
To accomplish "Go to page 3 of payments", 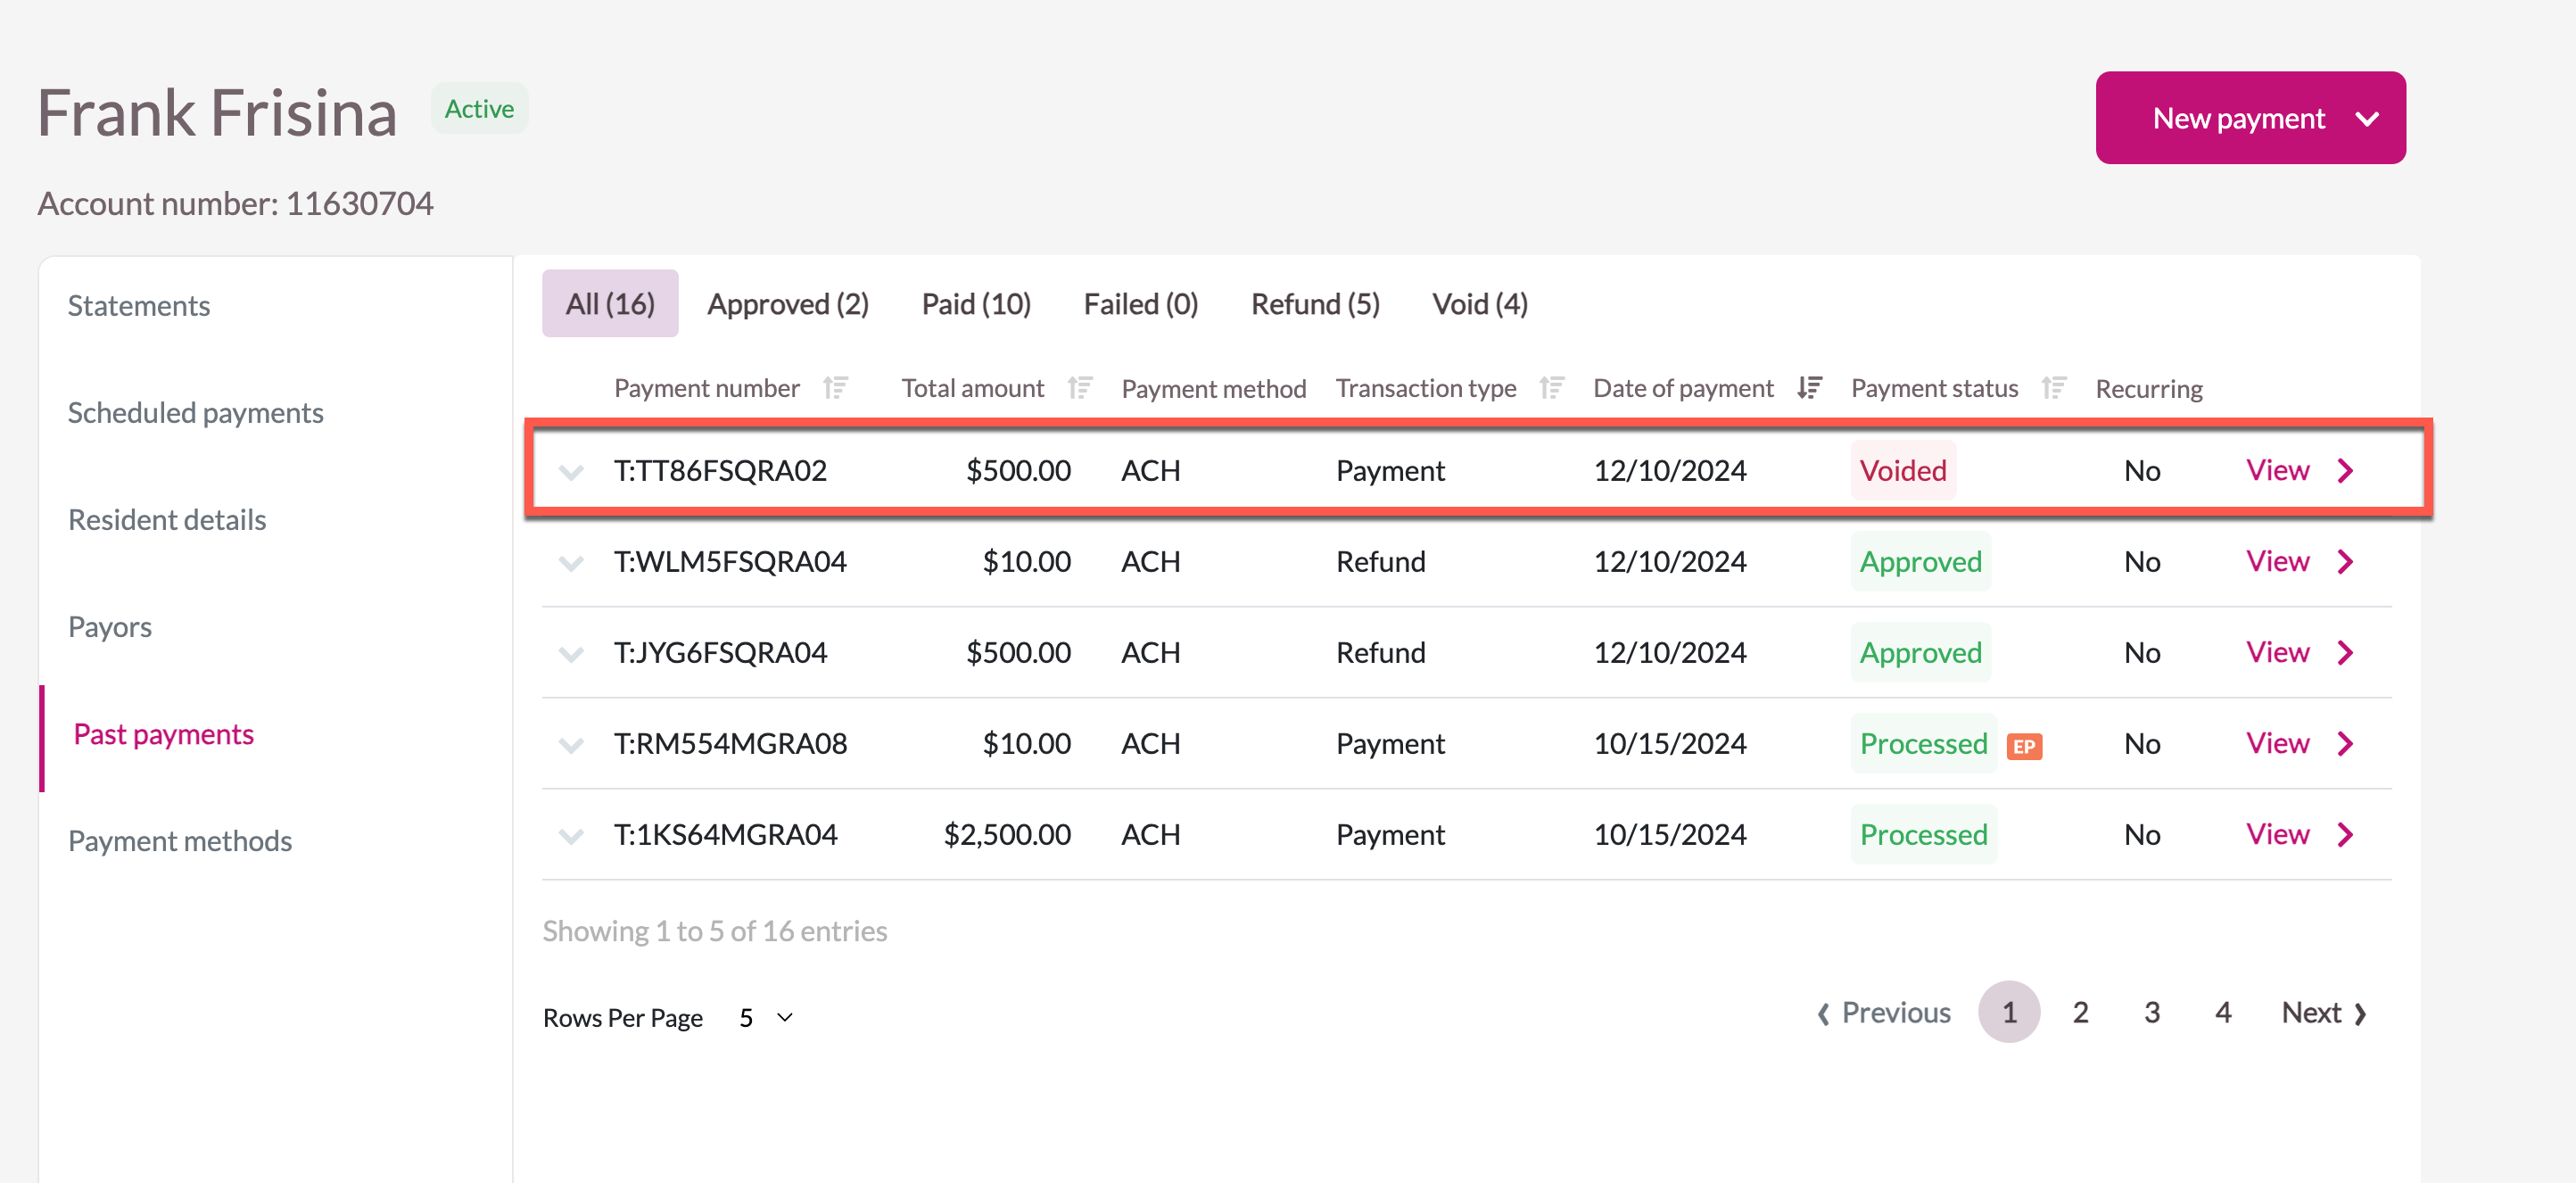I will click(2151, 1012).
